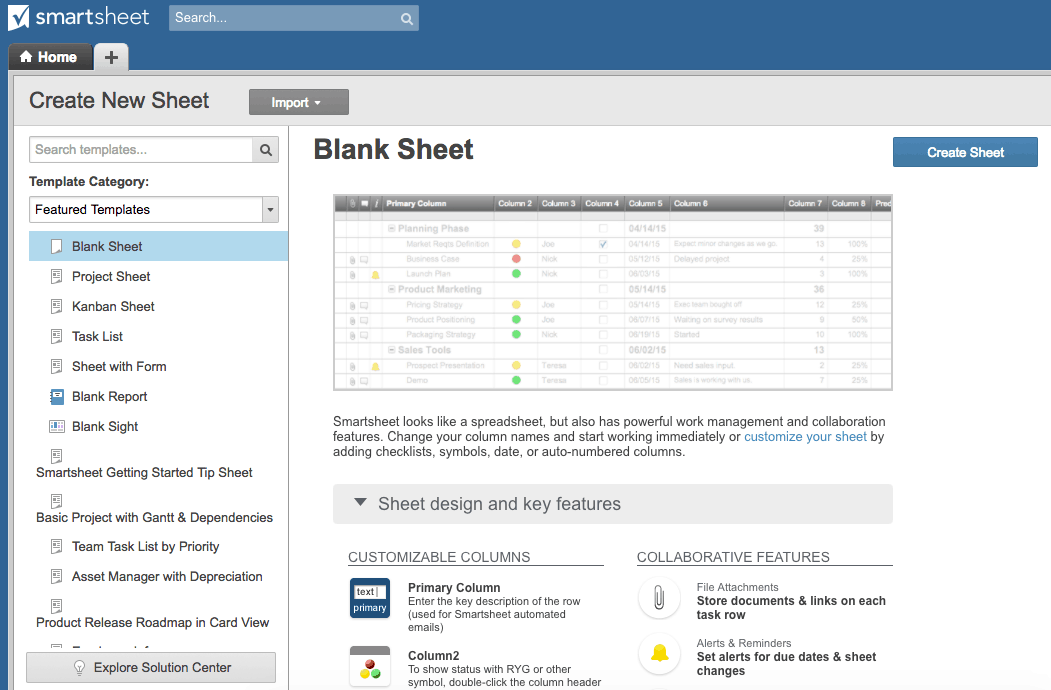The width and height of the screenshot is (1051, 690).
Task: Open the Import dropdown
Action: pos(298,101)
